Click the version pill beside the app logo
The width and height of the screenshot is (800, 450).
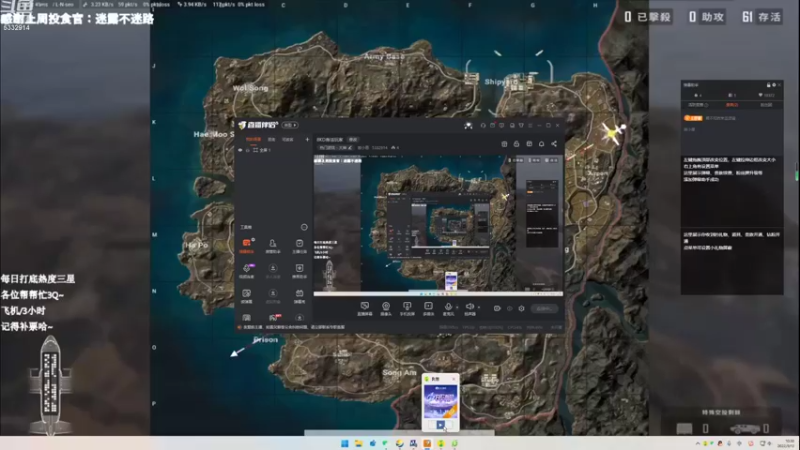click(290, 125)
